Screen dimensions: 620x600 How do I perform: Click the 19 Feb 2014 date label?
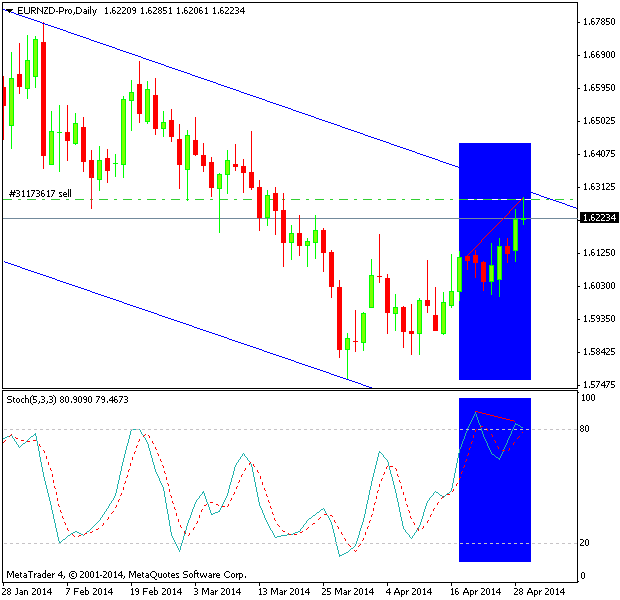point(156,592)
